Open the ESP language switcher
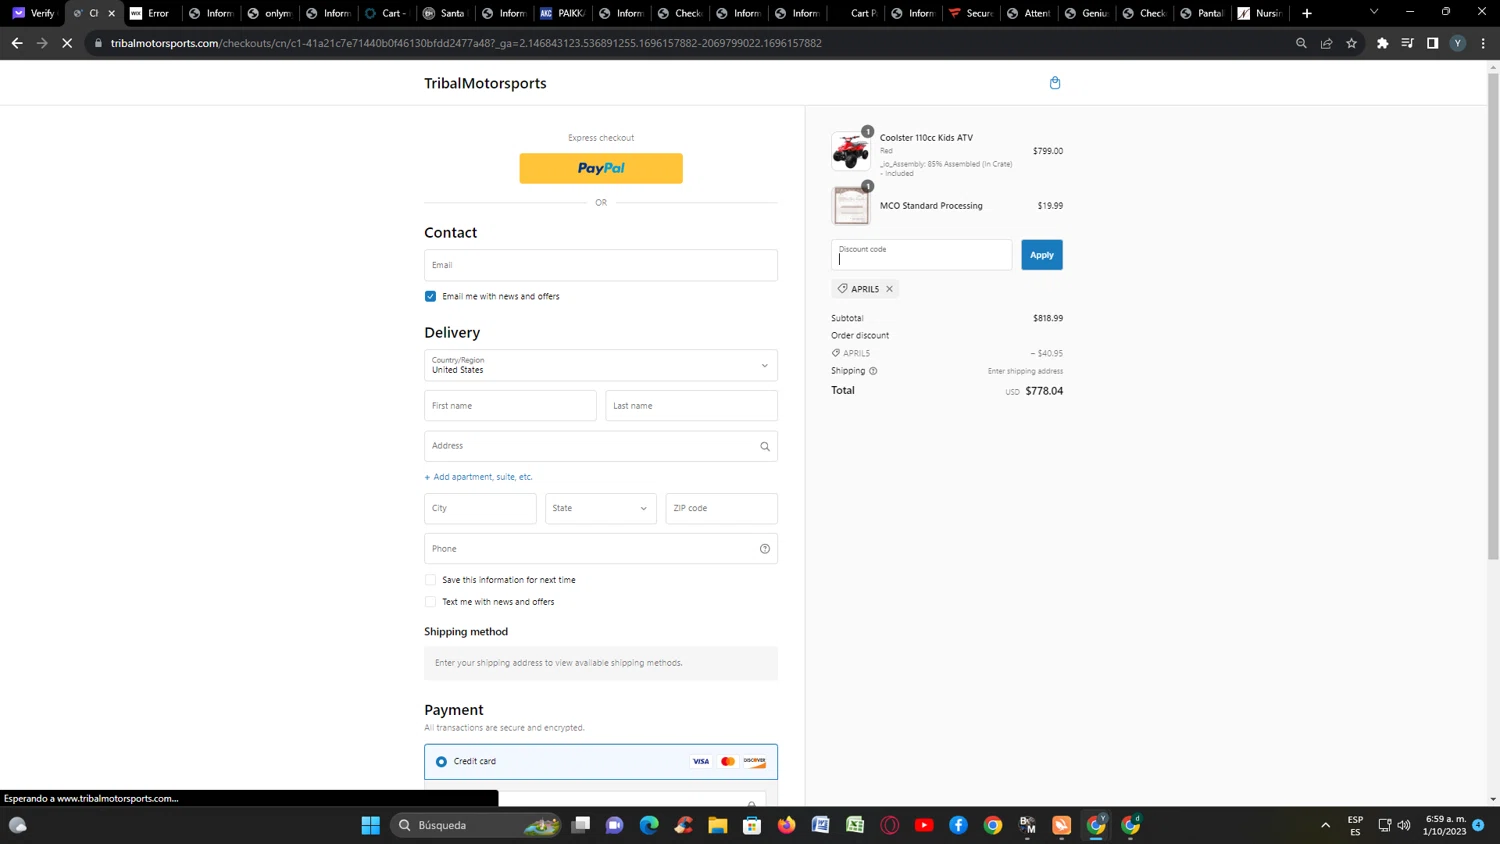Viewport: 1500px width, 844px height. [1355, 825]
